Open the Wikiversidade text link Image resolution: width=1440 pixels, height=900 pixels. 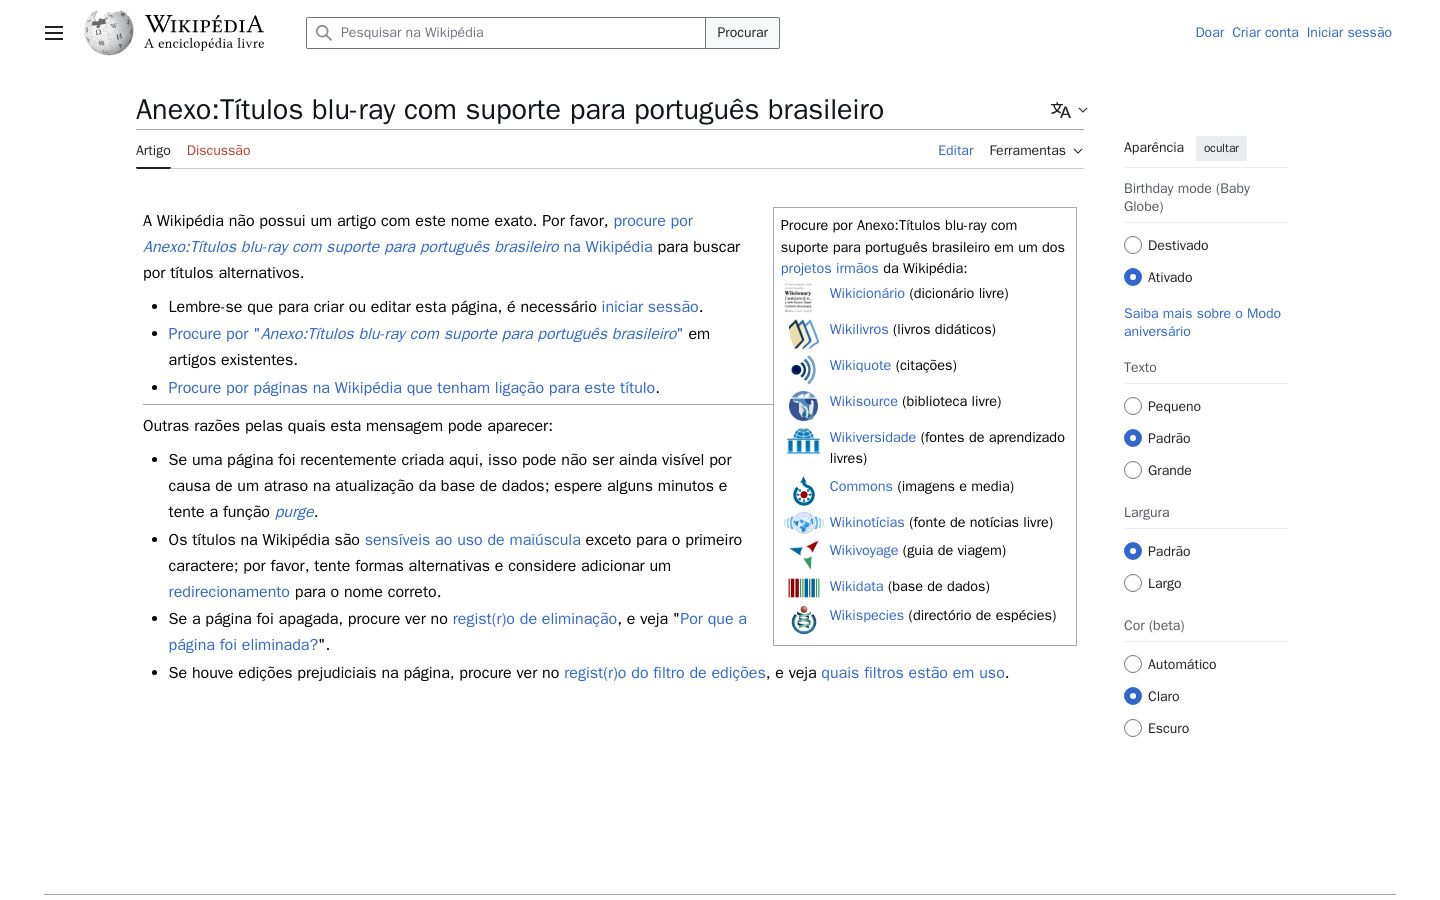pyautogui.click(x=873, y=438)
